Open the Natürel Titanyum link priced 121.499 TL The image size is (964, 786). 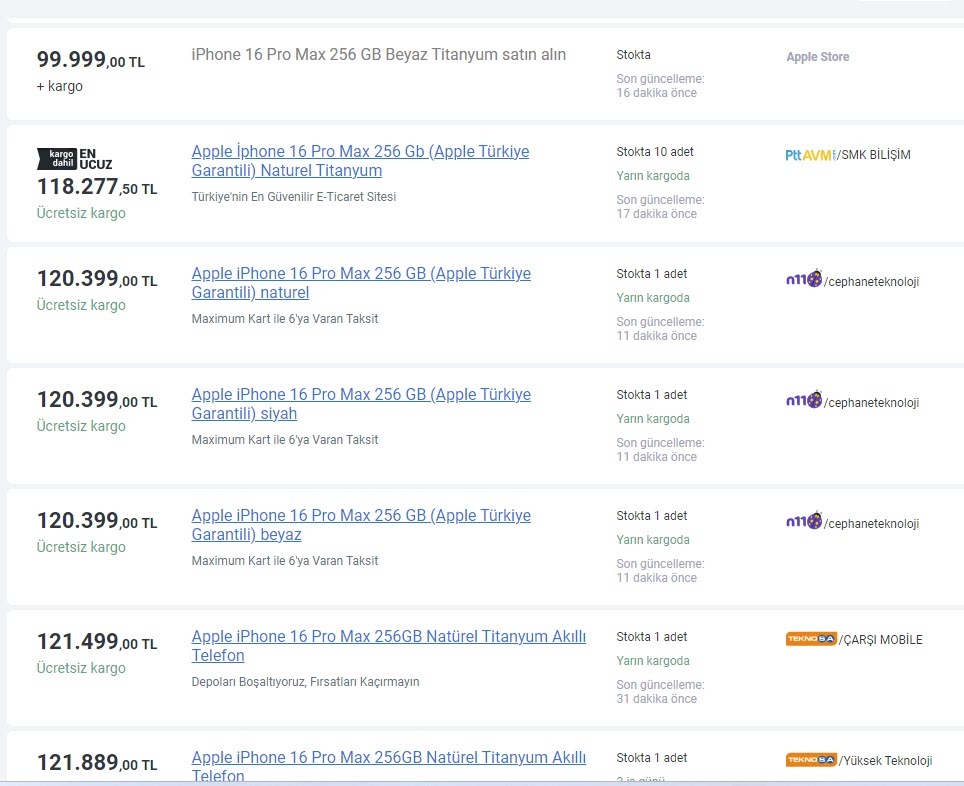[x=388, y=646]
